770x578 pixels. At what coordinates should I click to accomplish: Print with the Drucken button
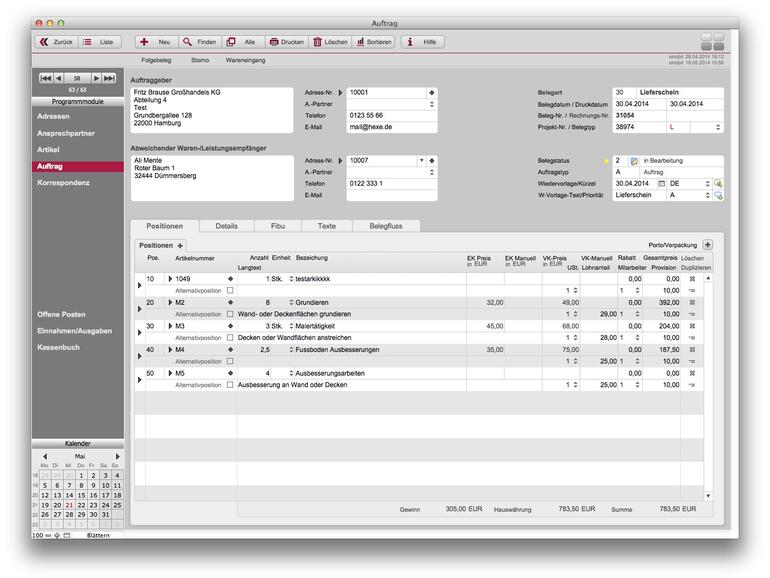tap(287, 42)
